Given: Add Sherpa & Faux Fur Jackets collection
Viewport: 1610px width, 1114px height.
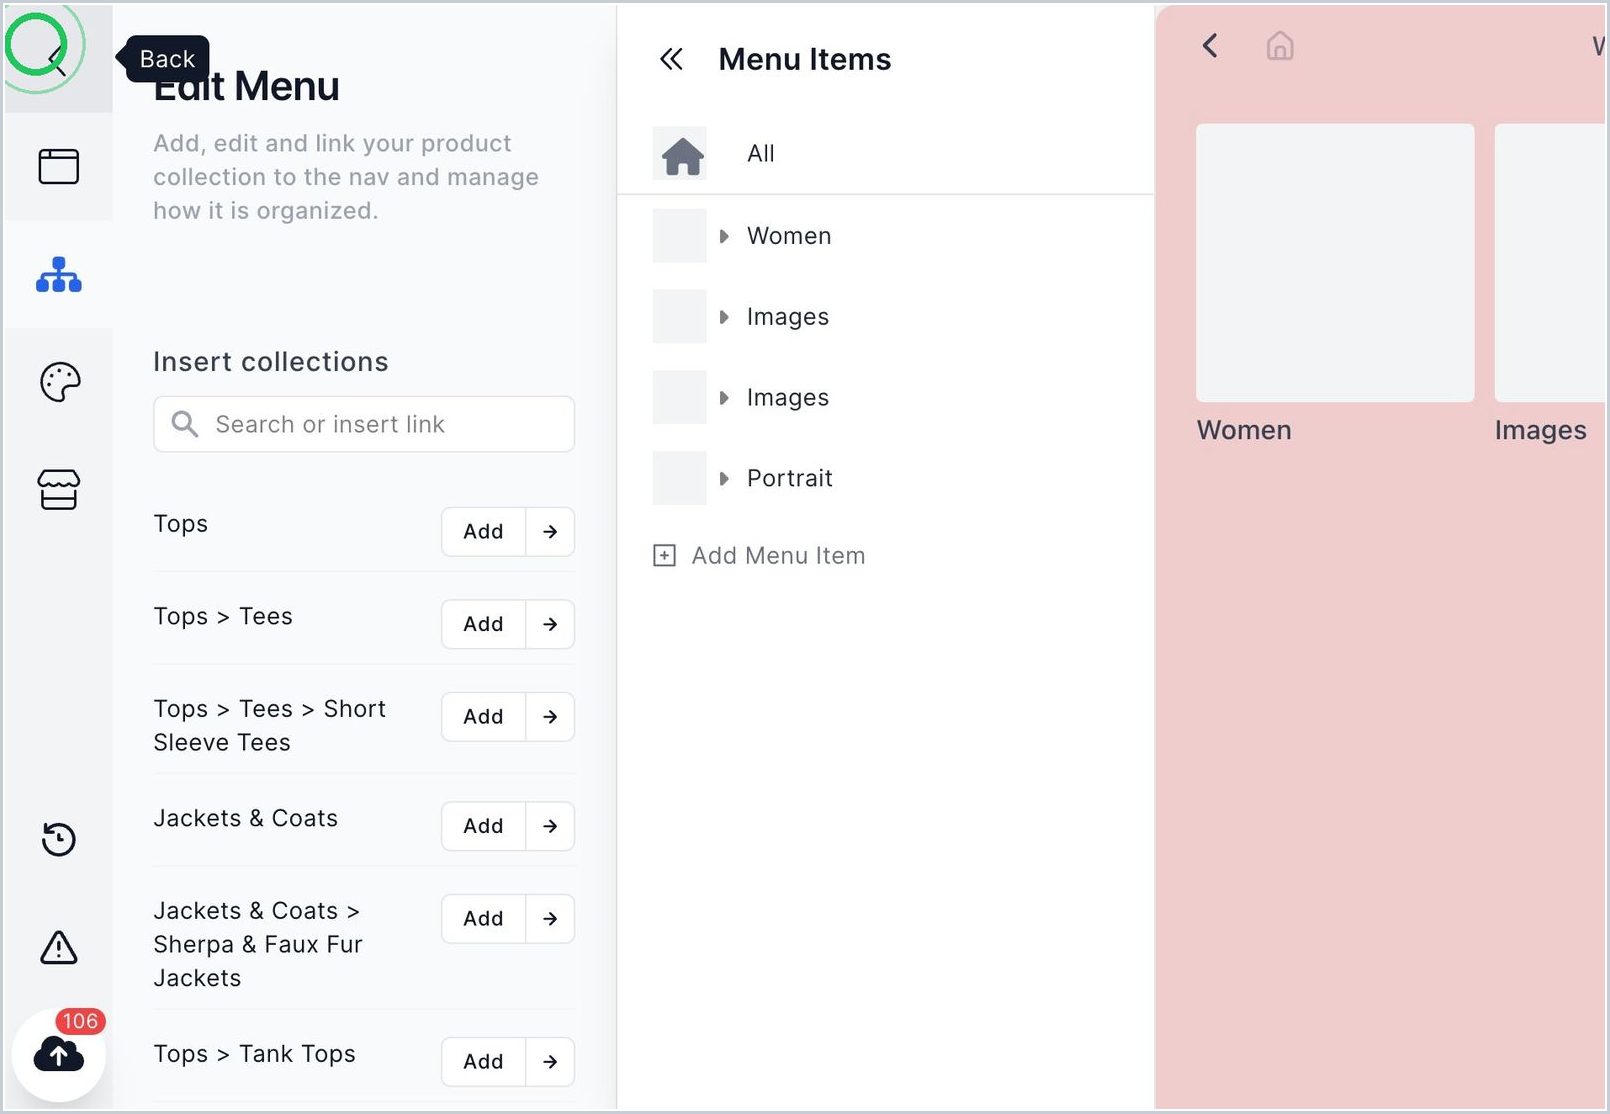Looking at the screenshot, I should pos(483,919).
